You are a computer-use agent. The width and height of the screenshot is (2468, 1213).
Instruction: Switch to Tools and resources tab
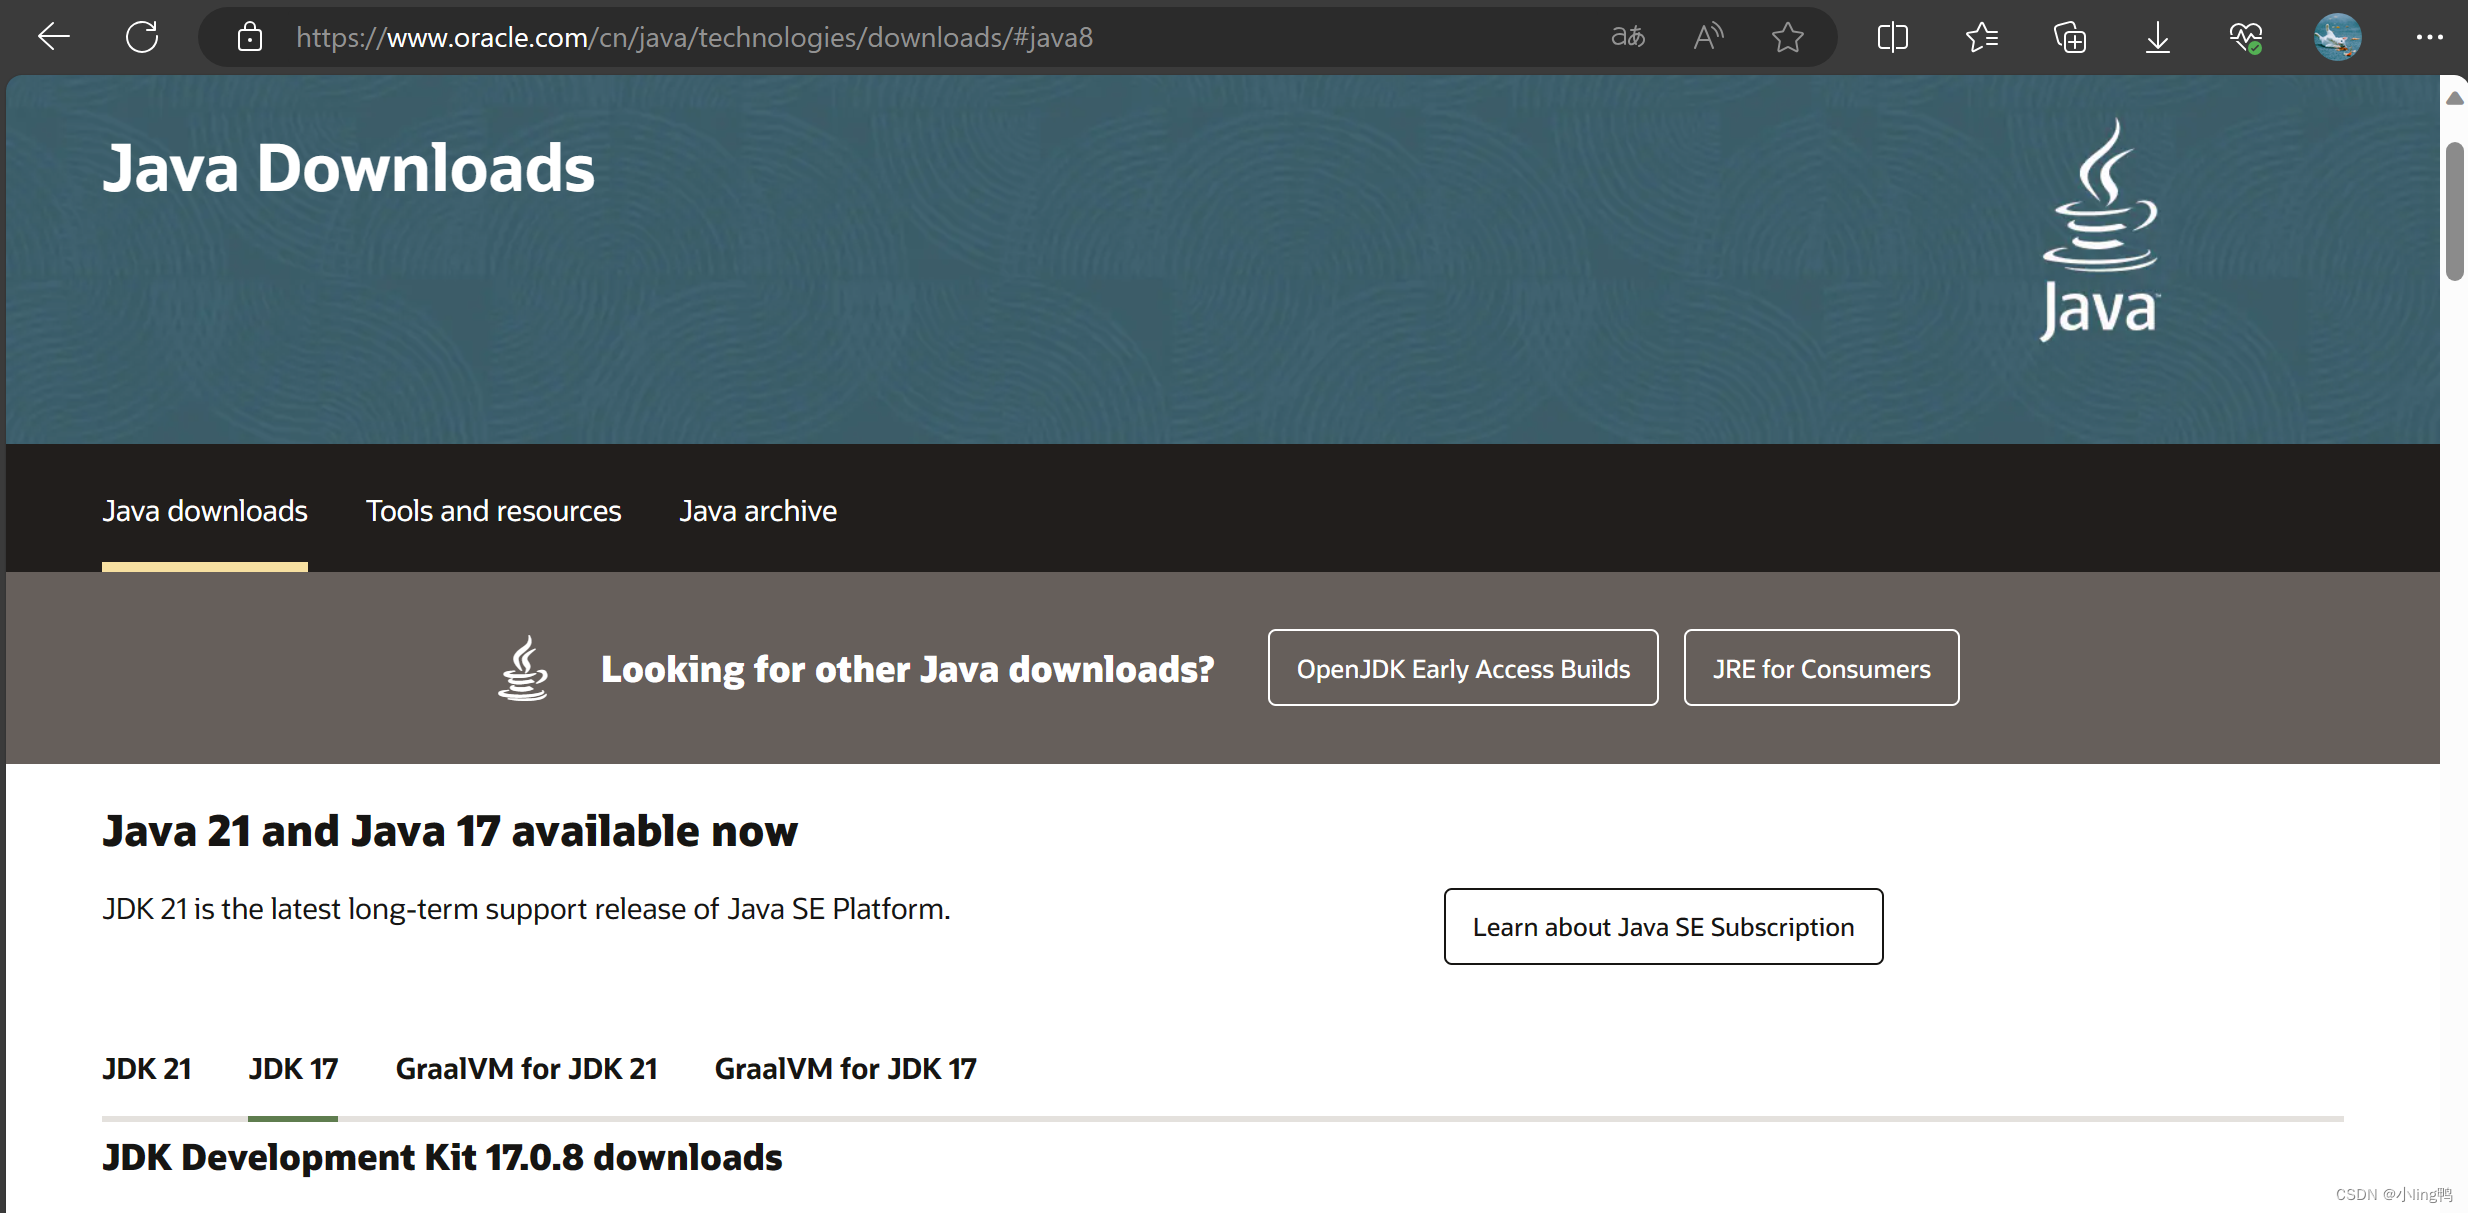tap(493, 511)
